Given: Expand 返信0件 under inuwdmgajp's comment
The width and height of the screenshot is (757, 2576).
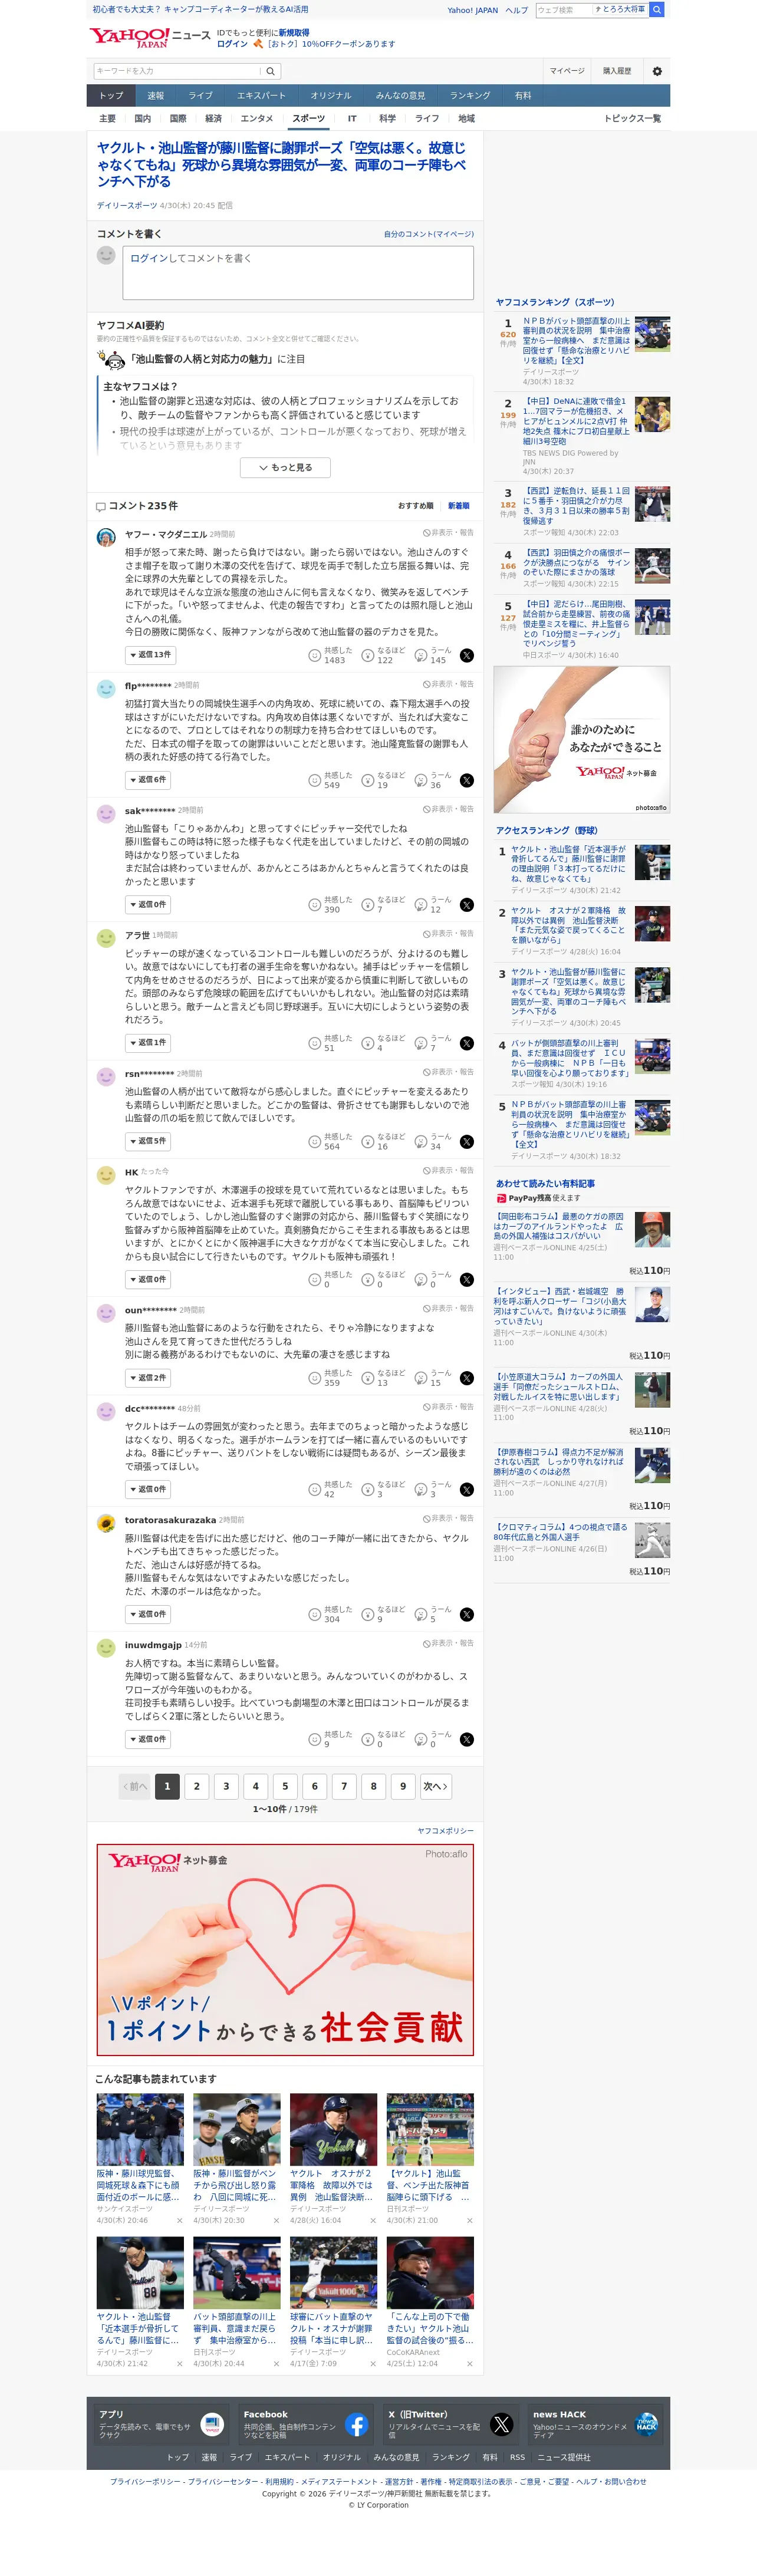Looking at the screenshot, I should [147, 1739].
